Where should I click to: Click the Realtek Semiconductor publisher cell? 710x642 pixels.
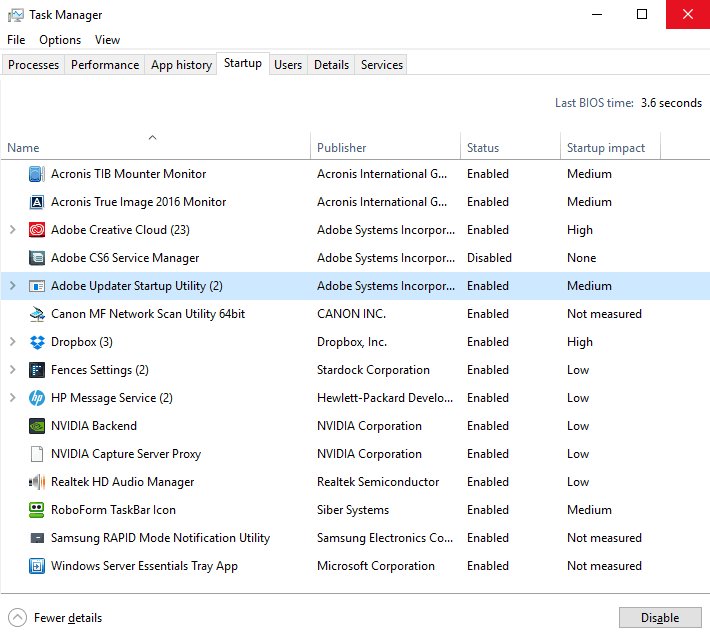click(378, 482)
